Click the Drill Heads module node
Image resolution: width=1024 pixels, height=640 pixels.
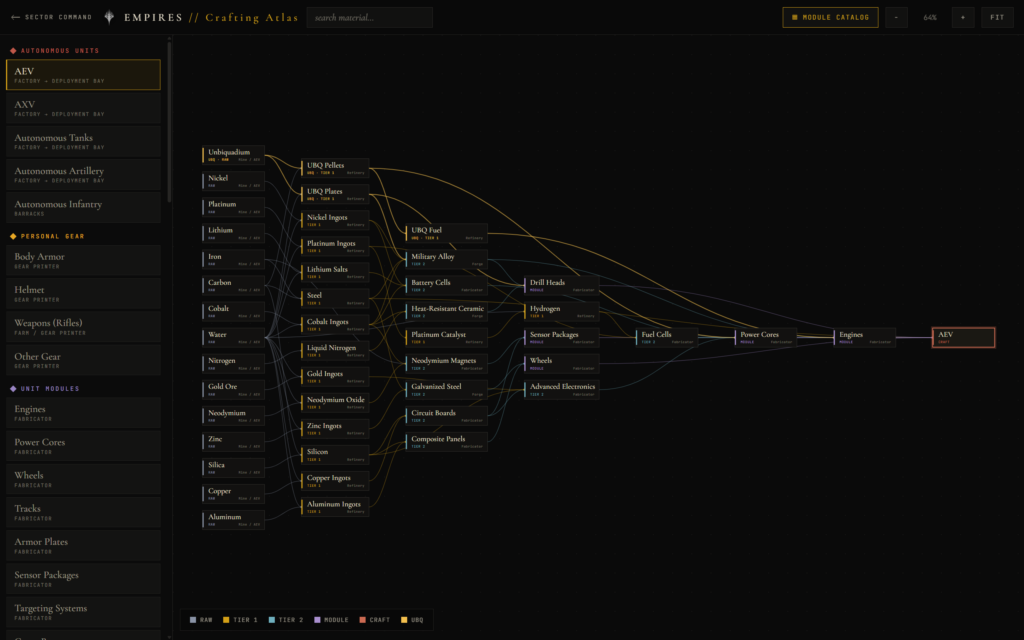(x=562, y=285)
